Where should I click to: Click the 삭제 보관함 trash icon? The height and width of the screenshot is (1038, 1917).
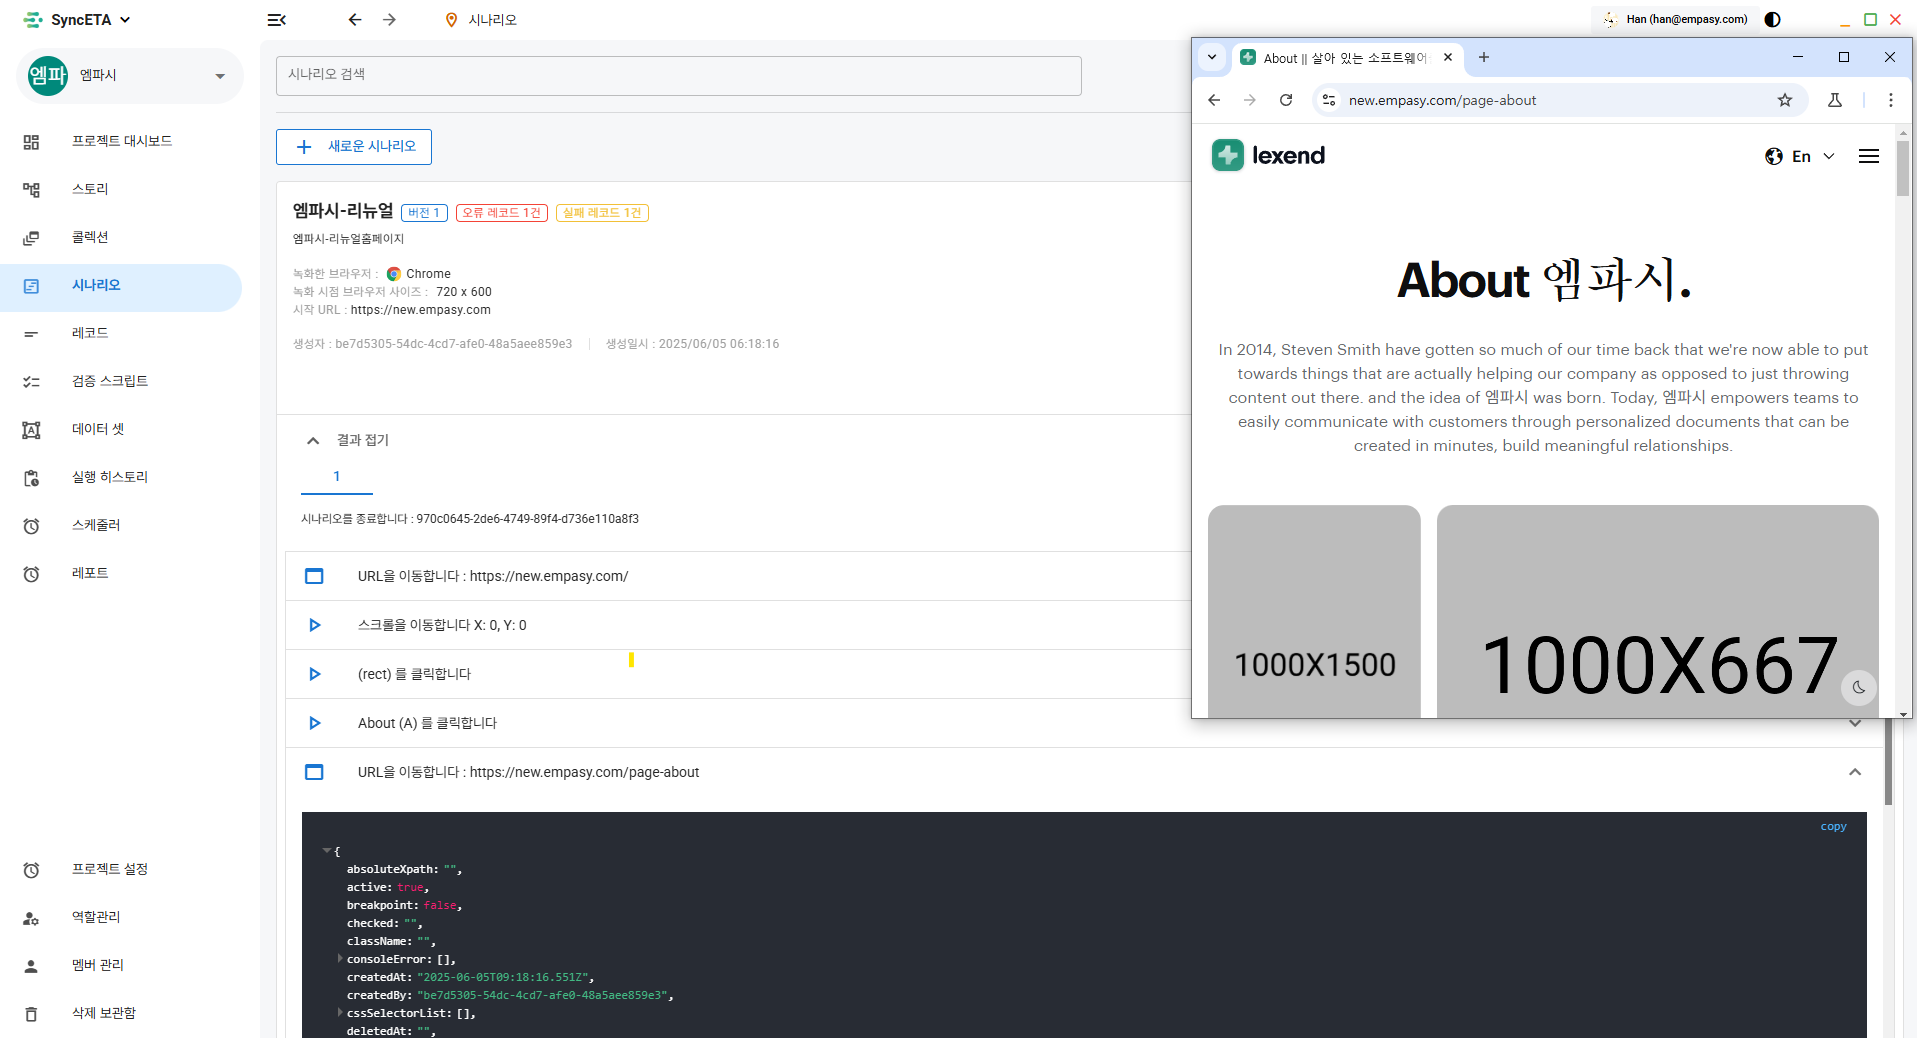pyautogui.click(x=32, y=1014)
